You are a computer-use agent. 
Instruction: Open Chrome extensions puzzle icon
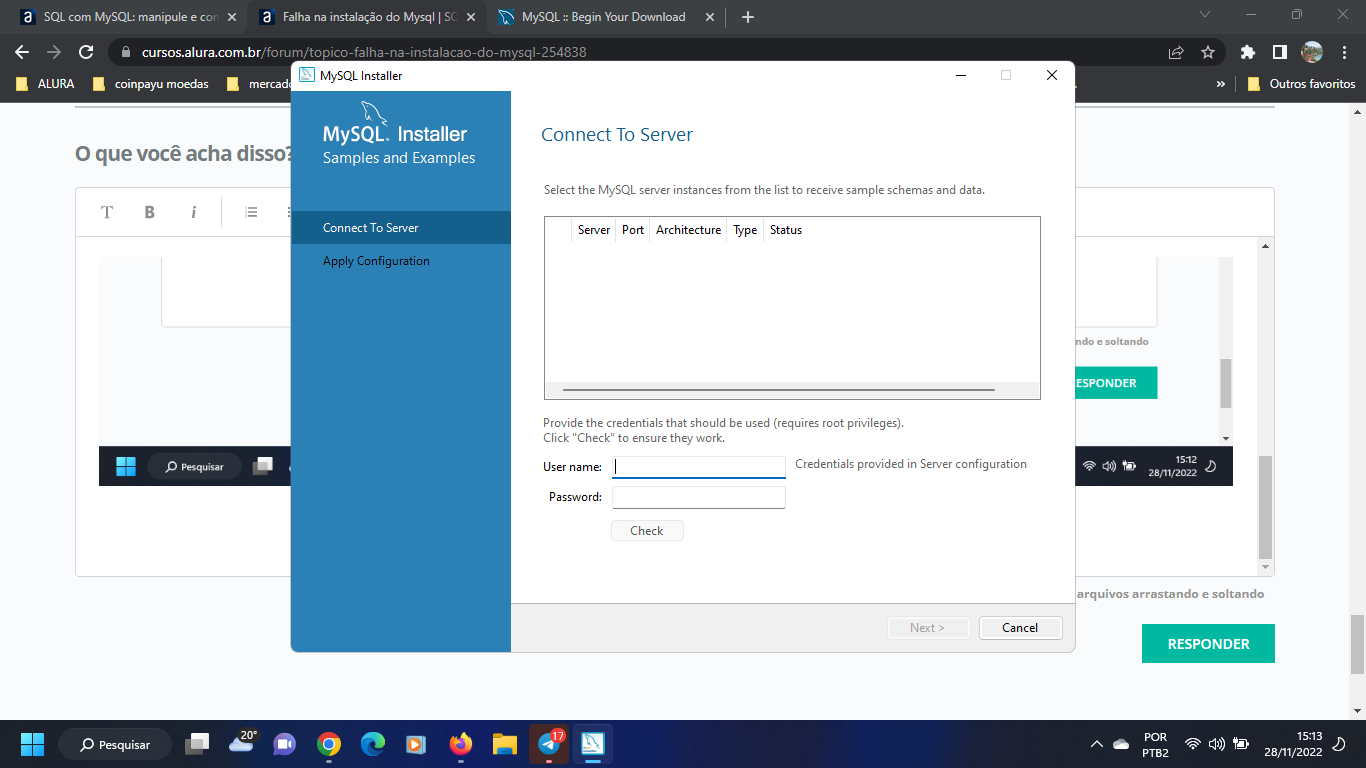[x=1247, y=52]
